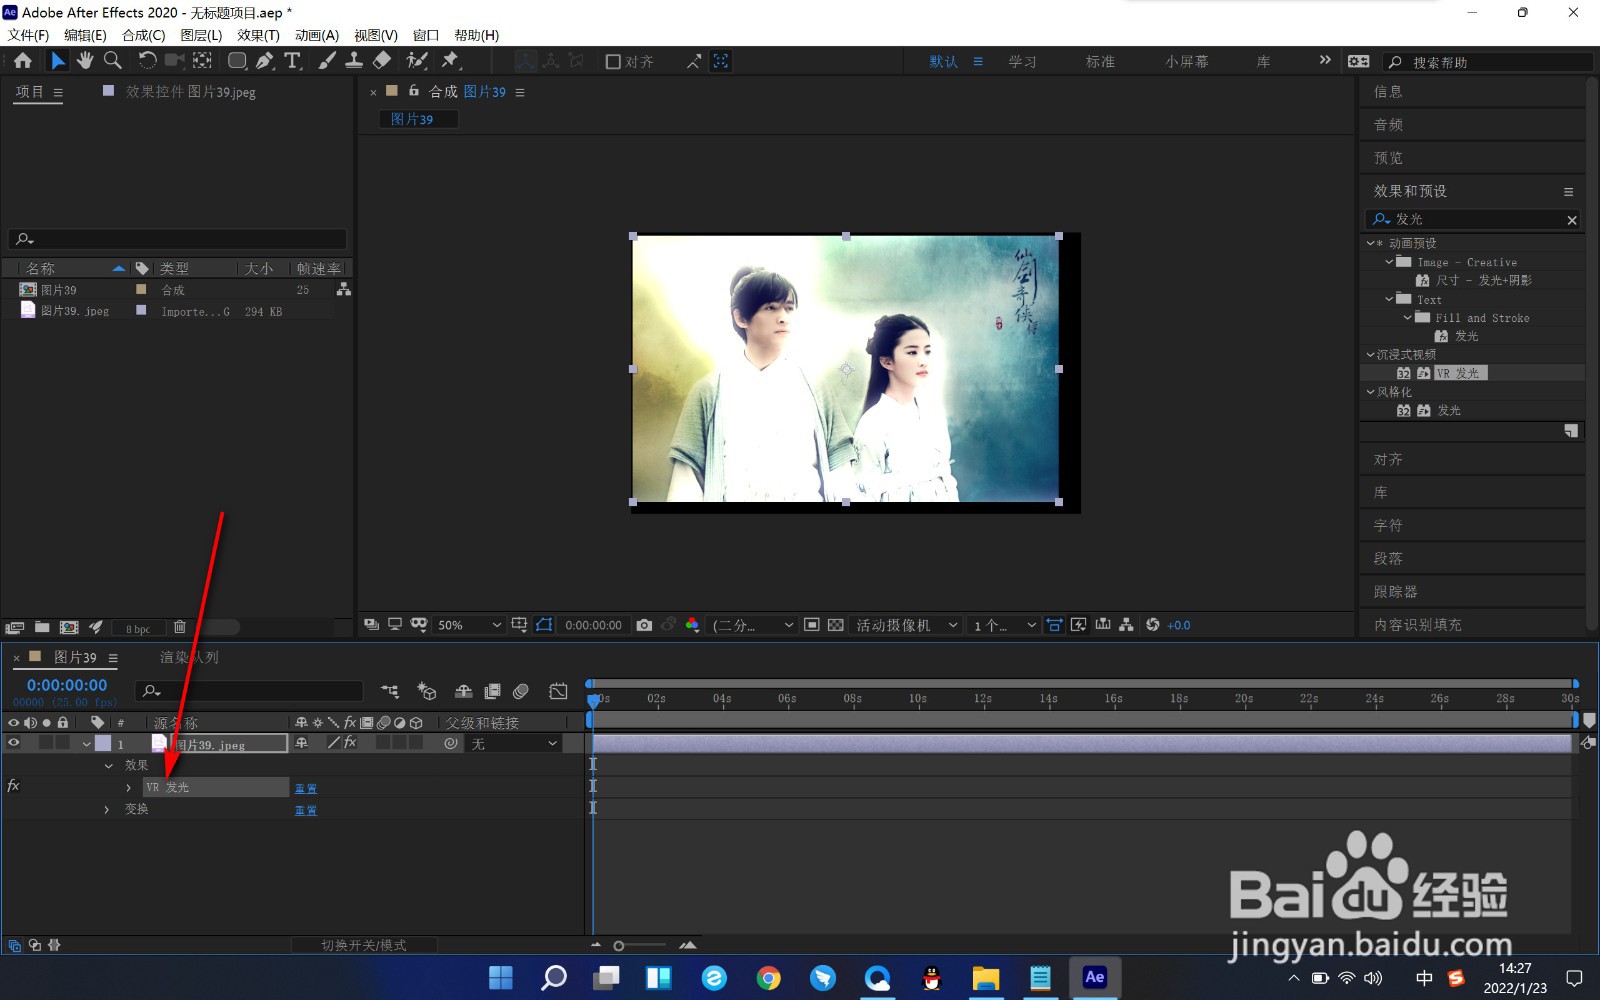This screenshot has width=1600, height=1000.
Task: Take a snapshot with the camera icon
Action: 644,625
